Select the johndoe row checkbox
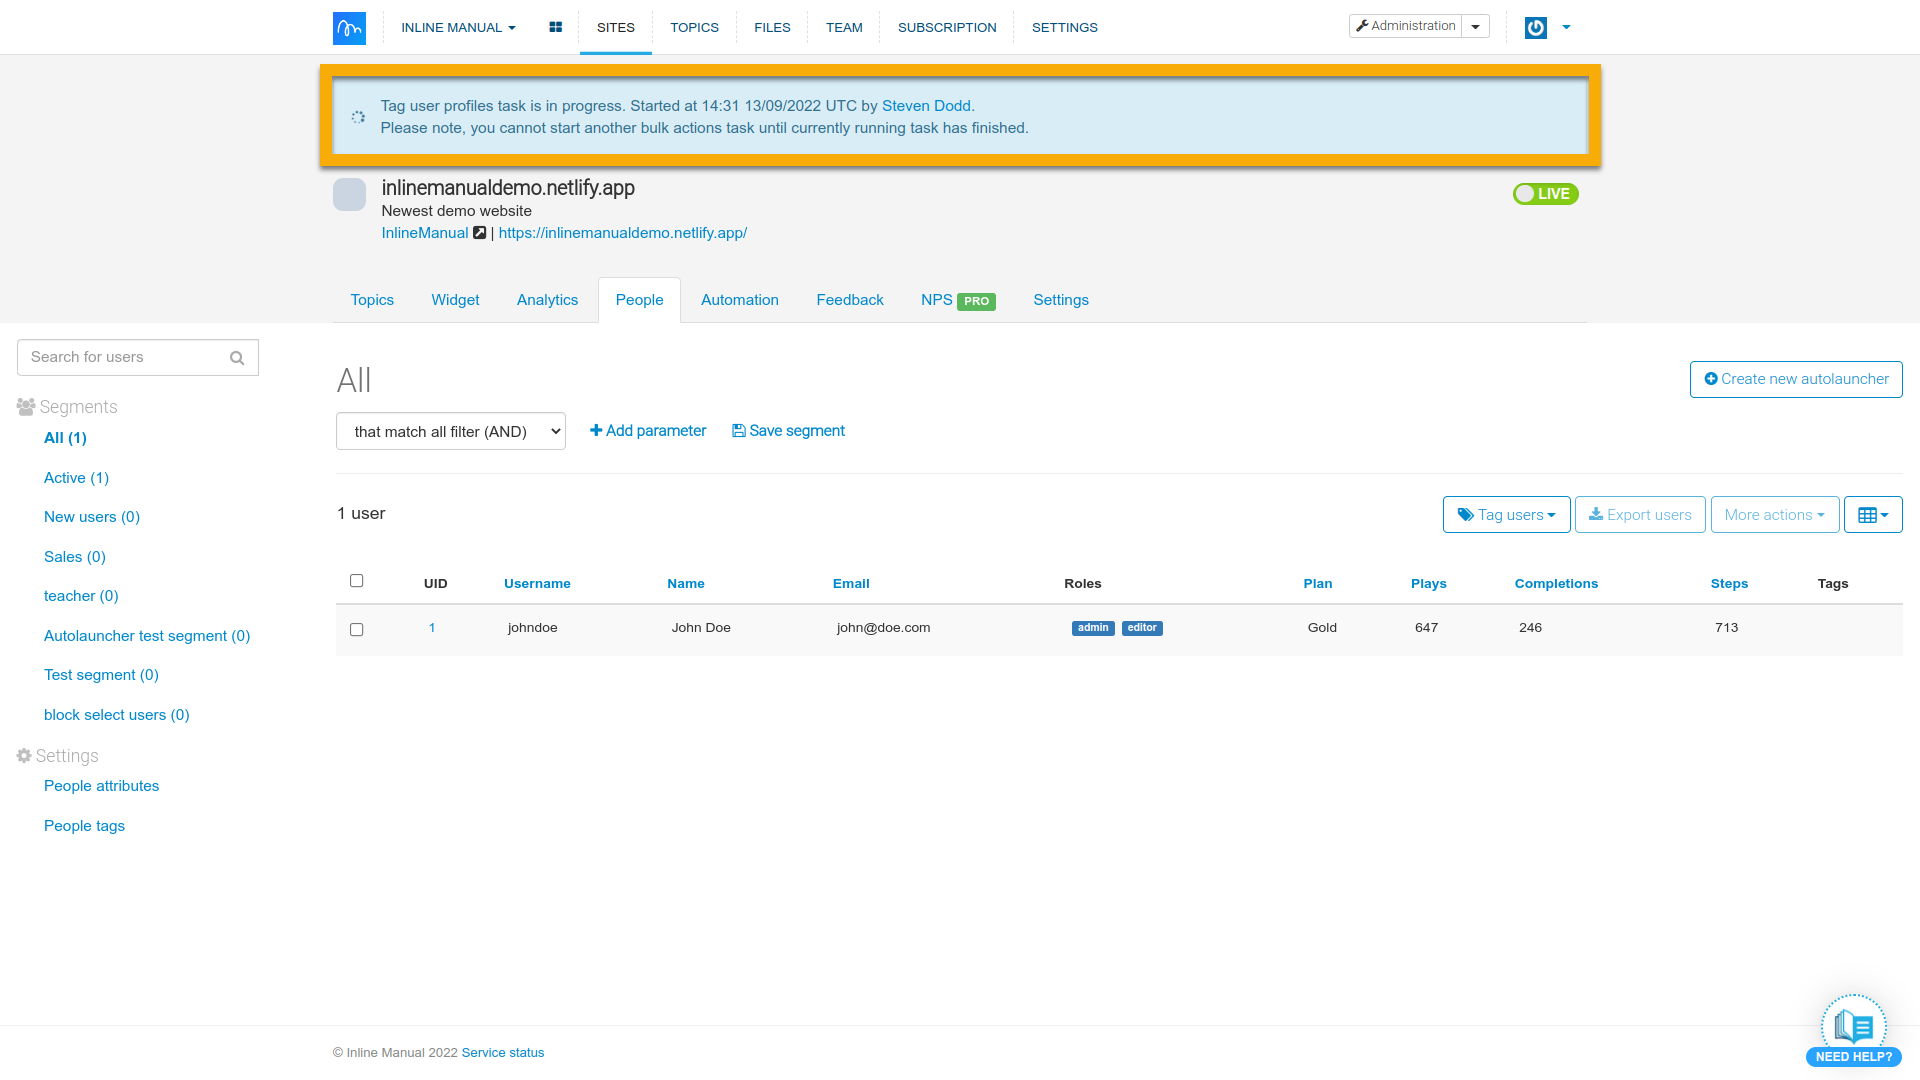The width and height of the screenshot is (1920, 1080). point(357,630)
